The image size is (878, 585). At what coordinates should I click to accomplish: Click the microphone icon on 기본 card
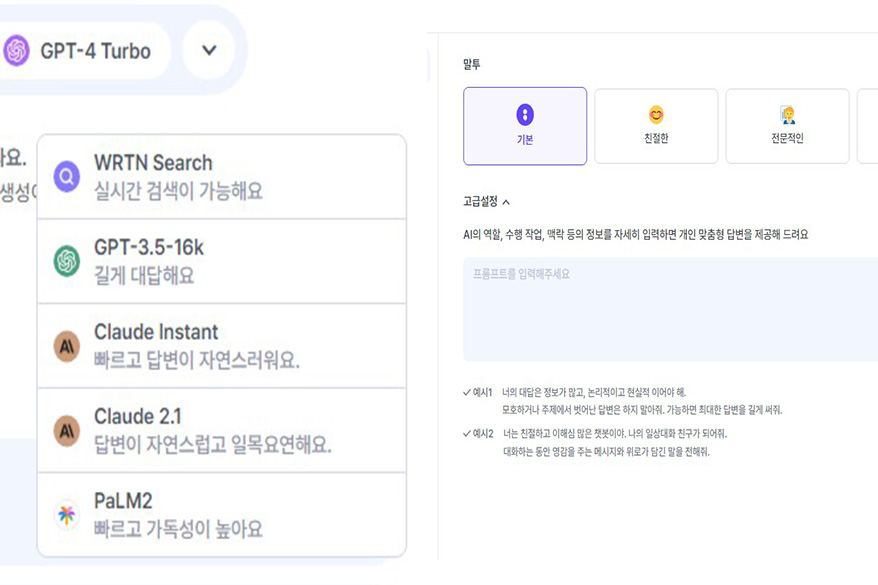526,113
